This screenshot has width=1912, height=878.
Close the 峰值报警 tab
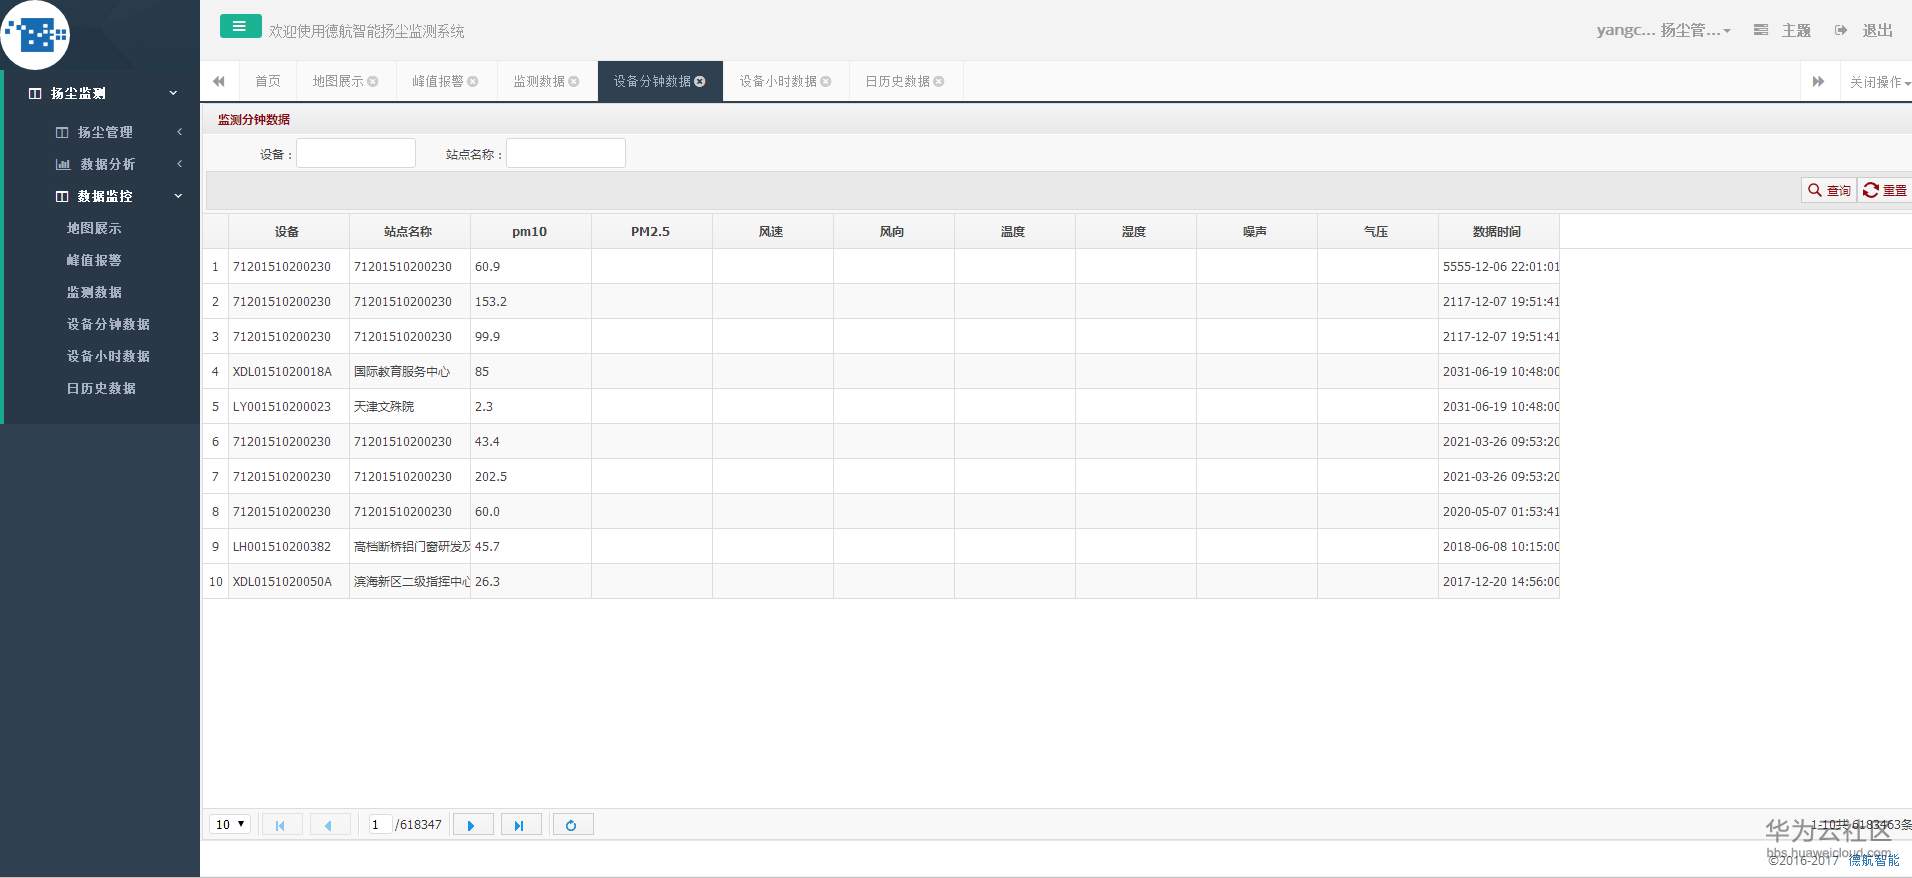473,82
